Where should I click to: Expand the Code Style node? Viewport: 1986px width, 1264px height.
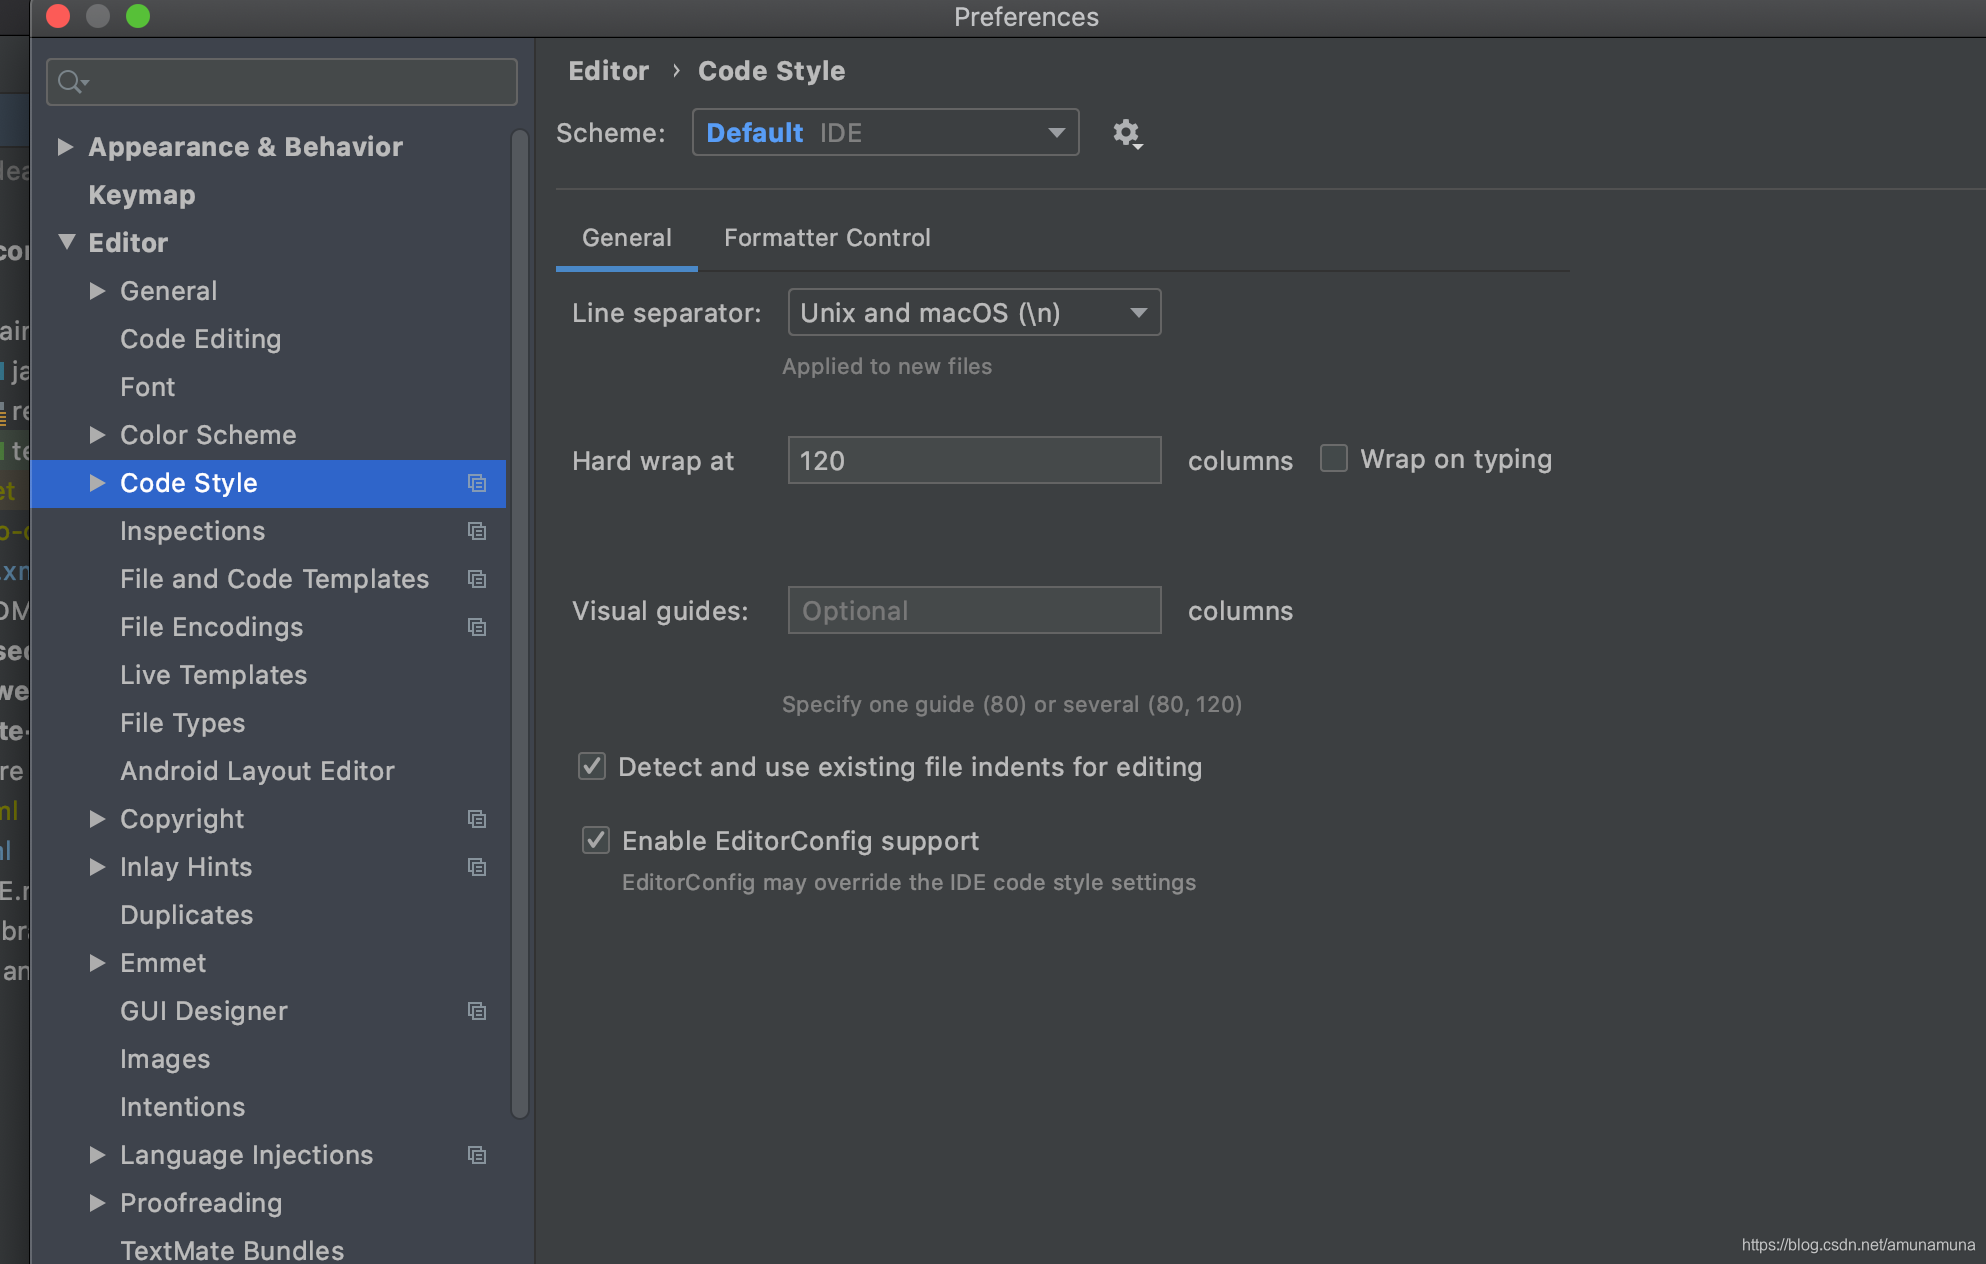click(x=97, y=483)
